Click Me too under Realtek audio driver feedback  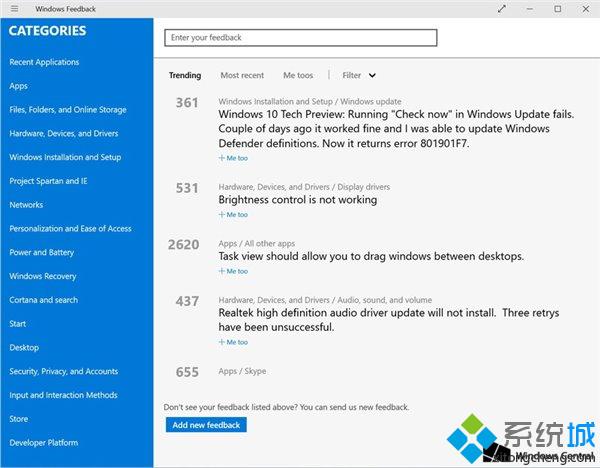click(x=233, y=342)
